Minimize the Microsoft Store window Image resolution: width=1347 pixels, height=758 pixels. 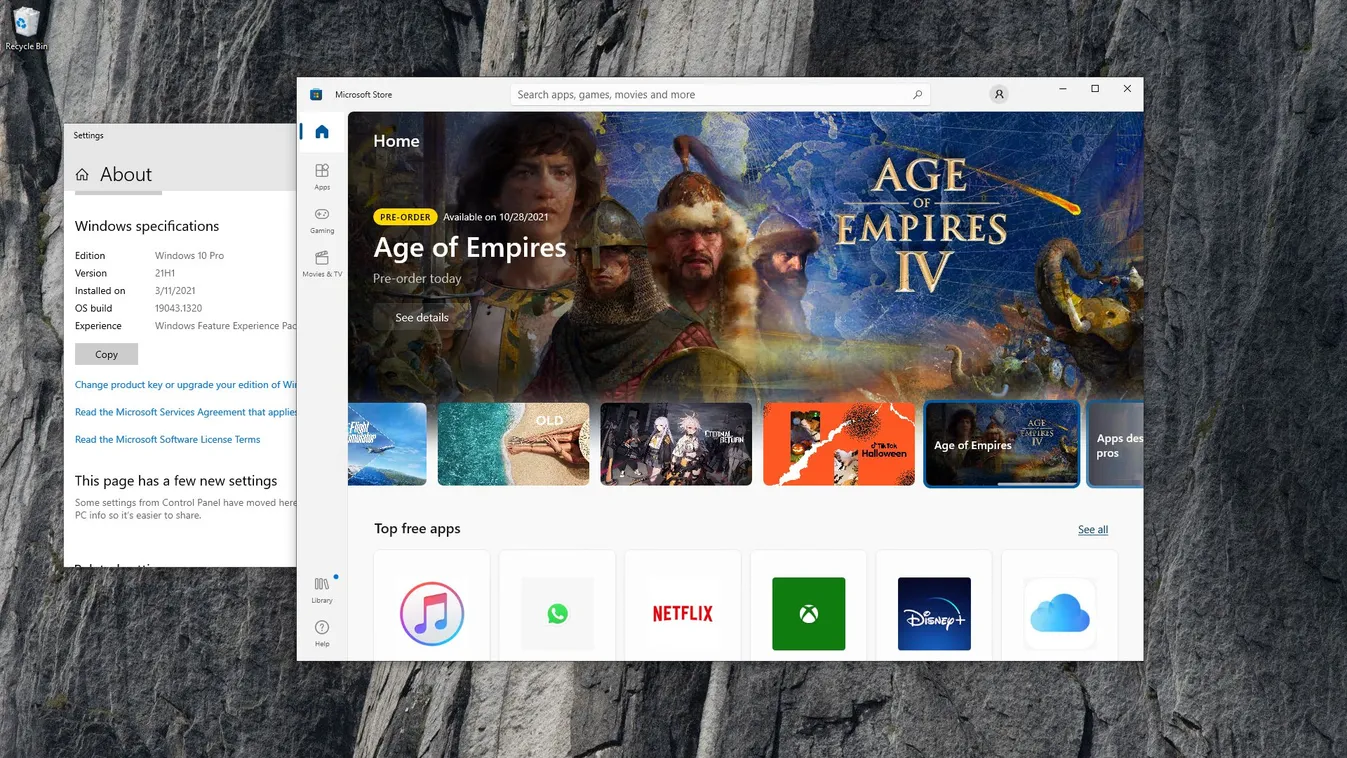pos(1063,89)
